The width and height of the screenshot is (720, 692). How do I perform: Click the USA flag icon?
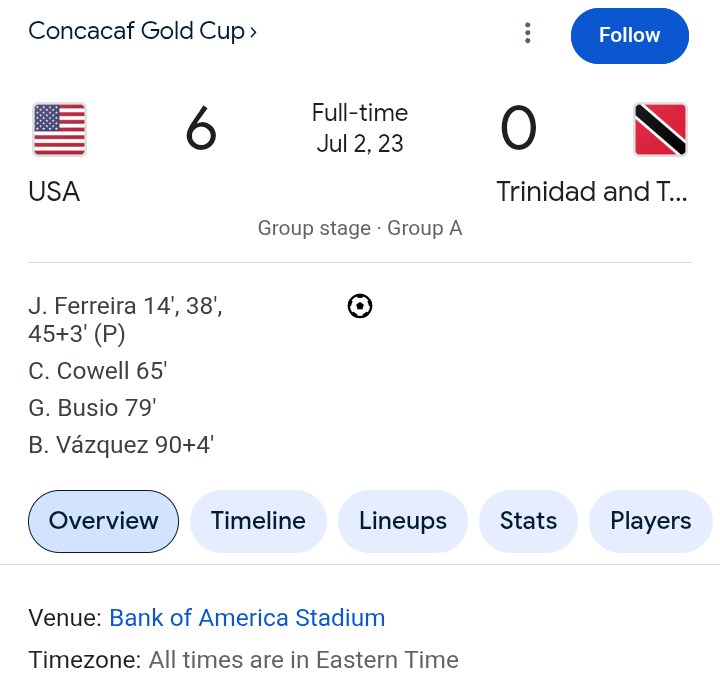tap(59, 129)
